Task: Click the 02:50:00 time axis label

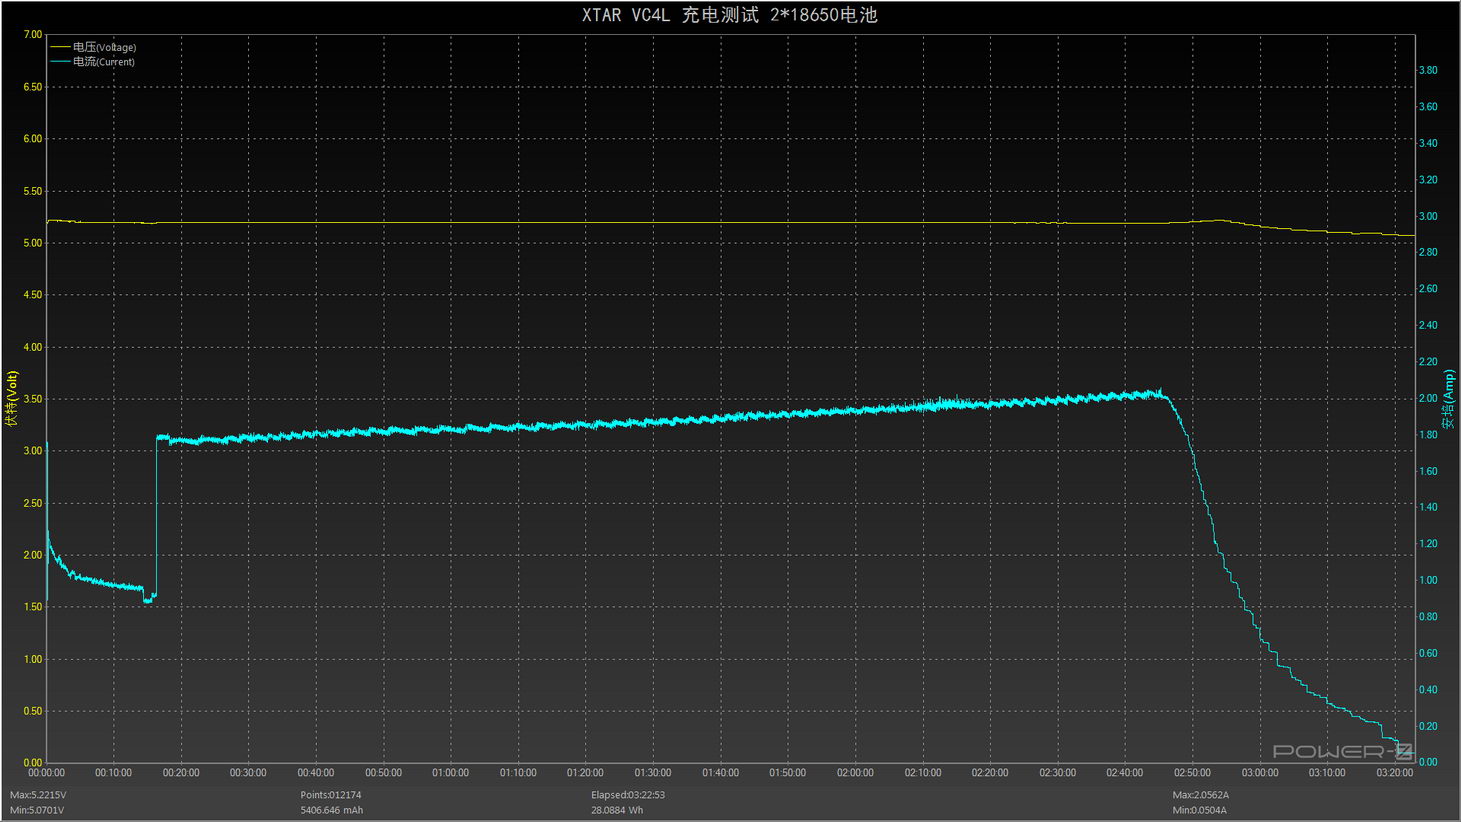Action: (x=1192, y=773)
